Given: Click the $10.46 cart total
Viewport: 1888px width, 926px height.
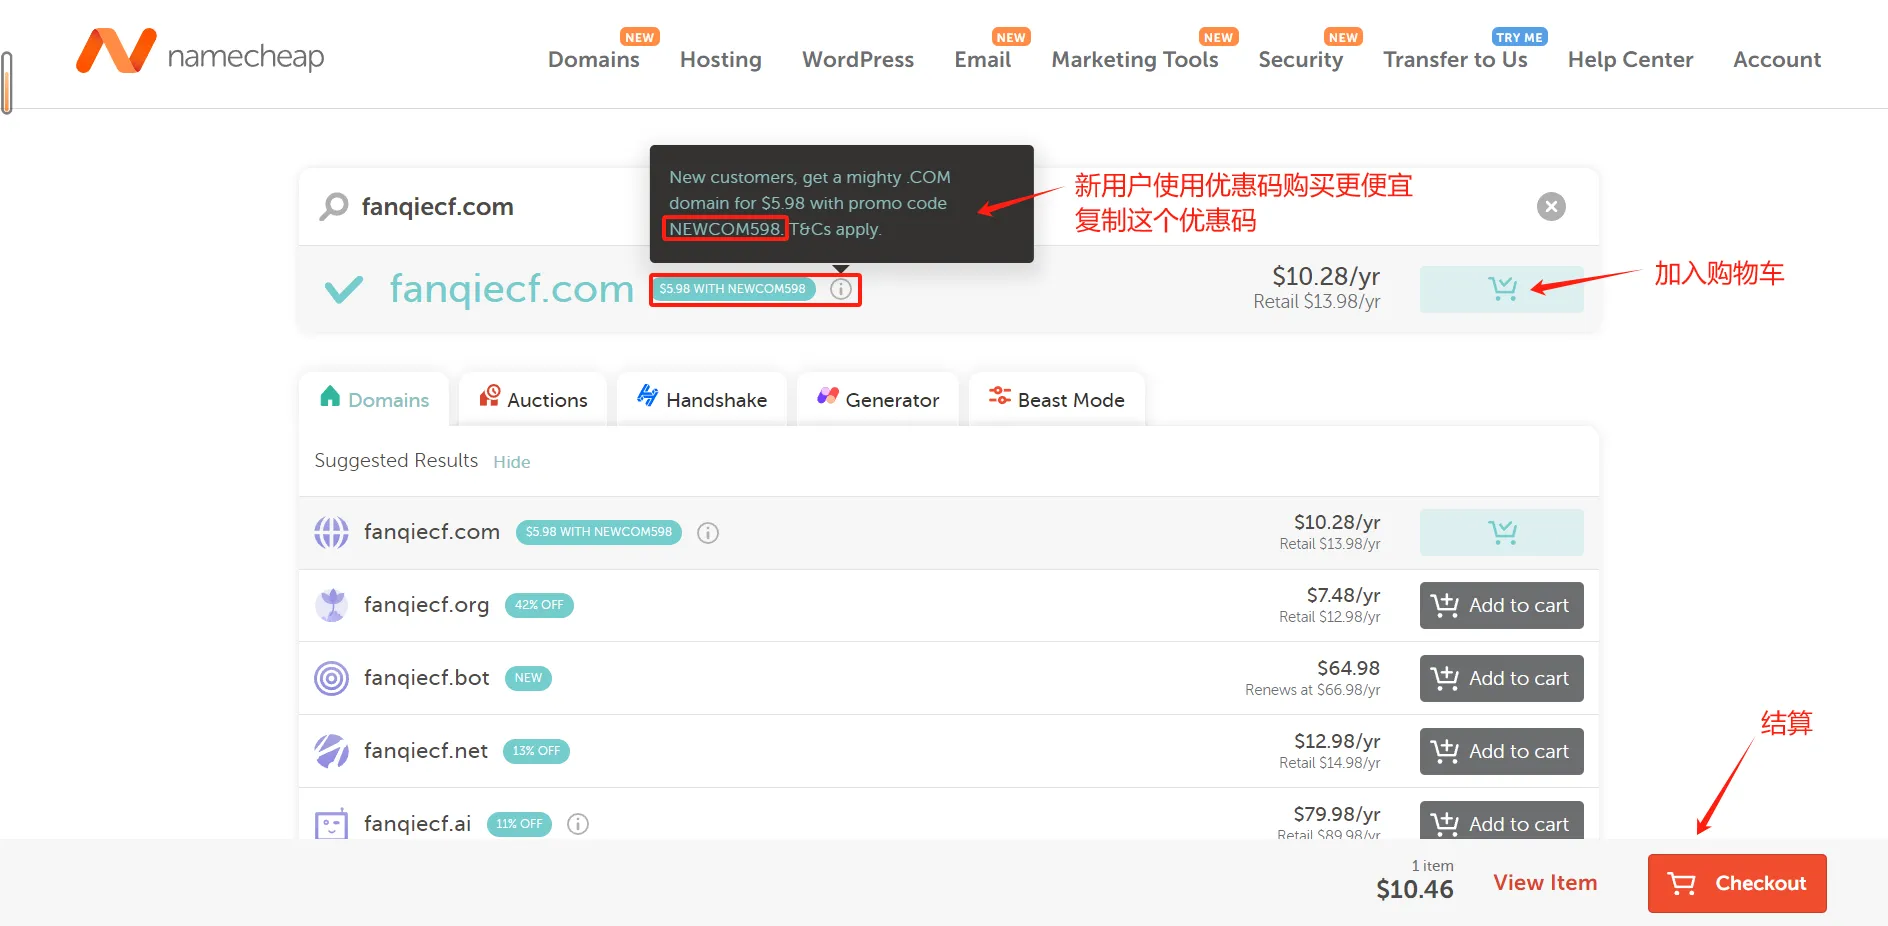Looking at the screenshot, I should coord(1415,889).
